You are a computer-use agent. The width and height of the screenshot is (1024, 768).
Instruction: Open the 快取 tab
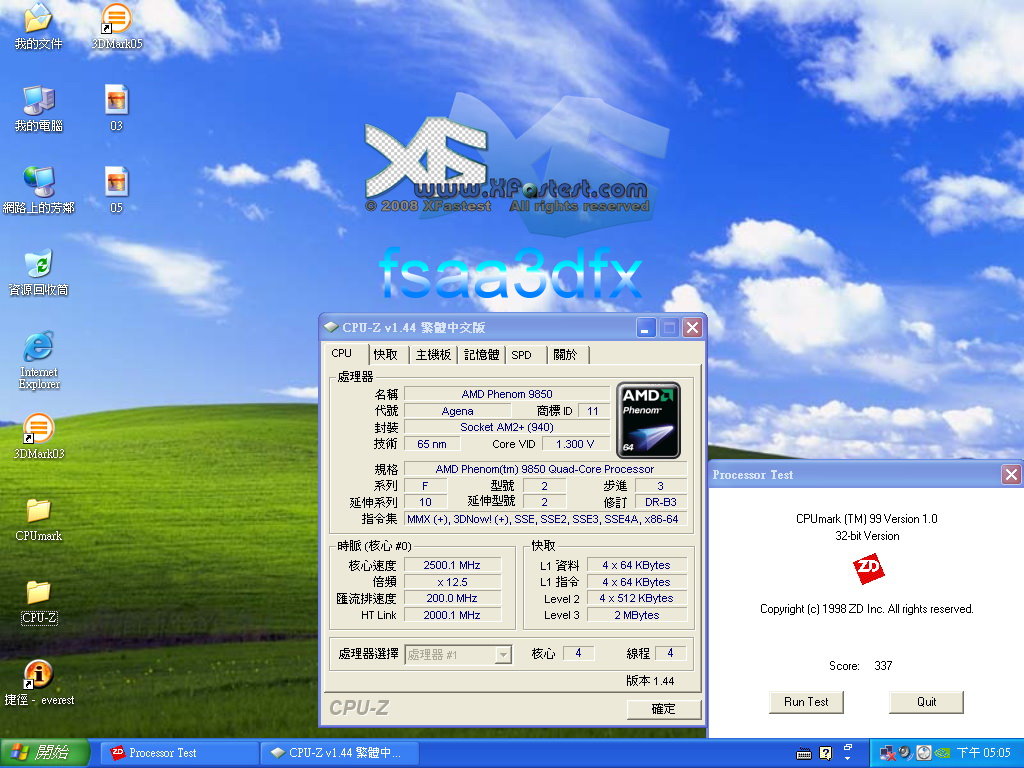coord(386,355)
